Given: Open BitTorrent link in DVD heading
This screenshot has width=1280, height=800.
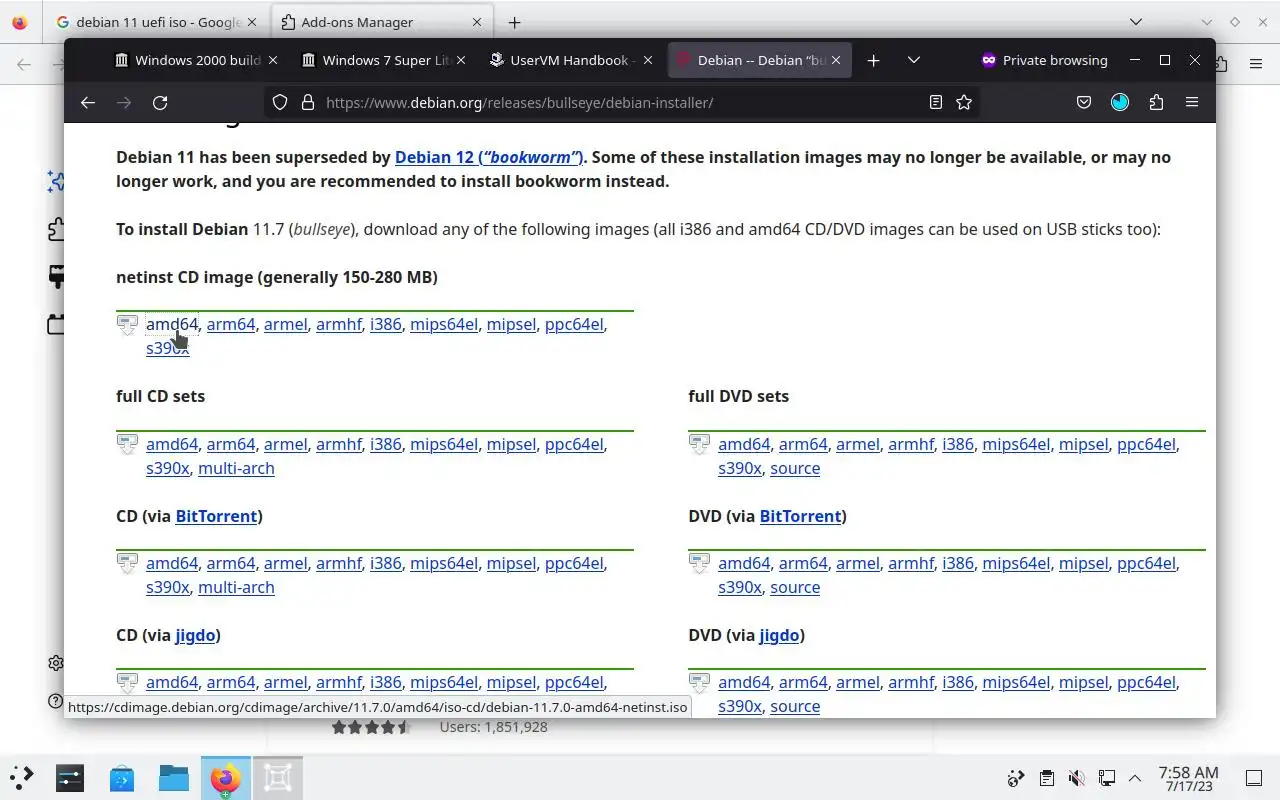Looking at the screenshot, I should tap(800, 516).
